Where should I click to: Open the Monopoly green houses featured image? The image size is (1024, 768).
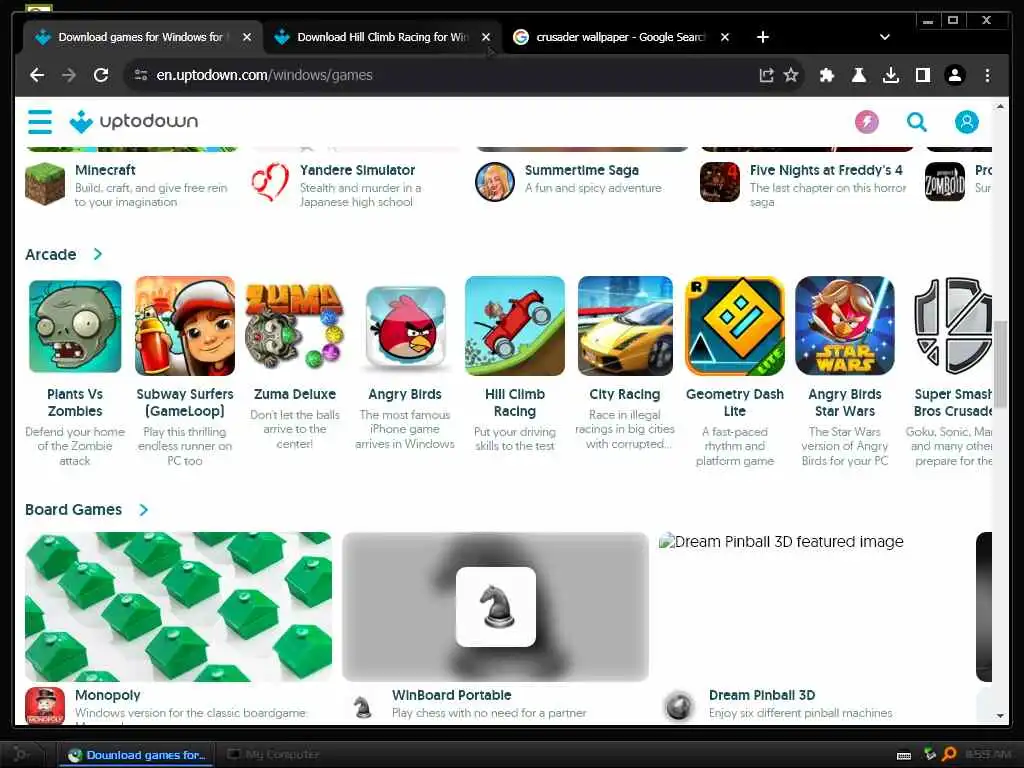point(178,607)
